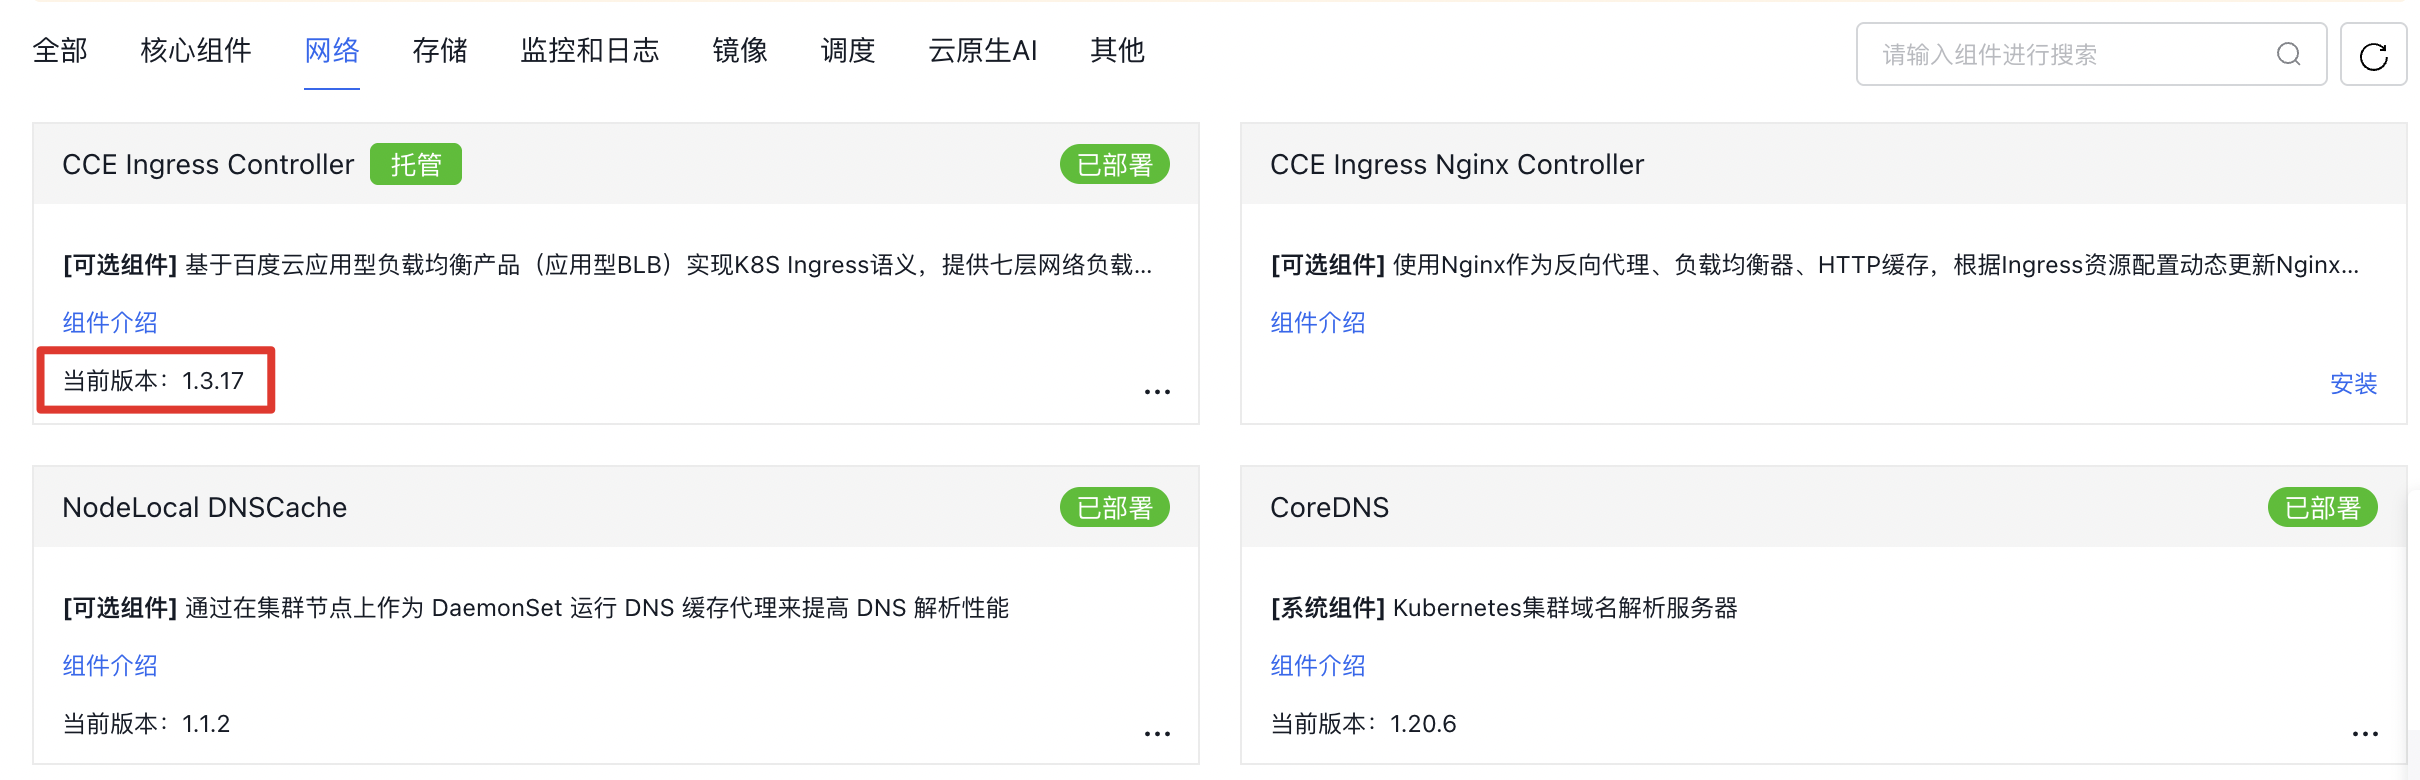Open 组件介绍 link for CoreDNS
Image resolution: width=2420 pixels, height=780 pixels.
click(1318, 665)
